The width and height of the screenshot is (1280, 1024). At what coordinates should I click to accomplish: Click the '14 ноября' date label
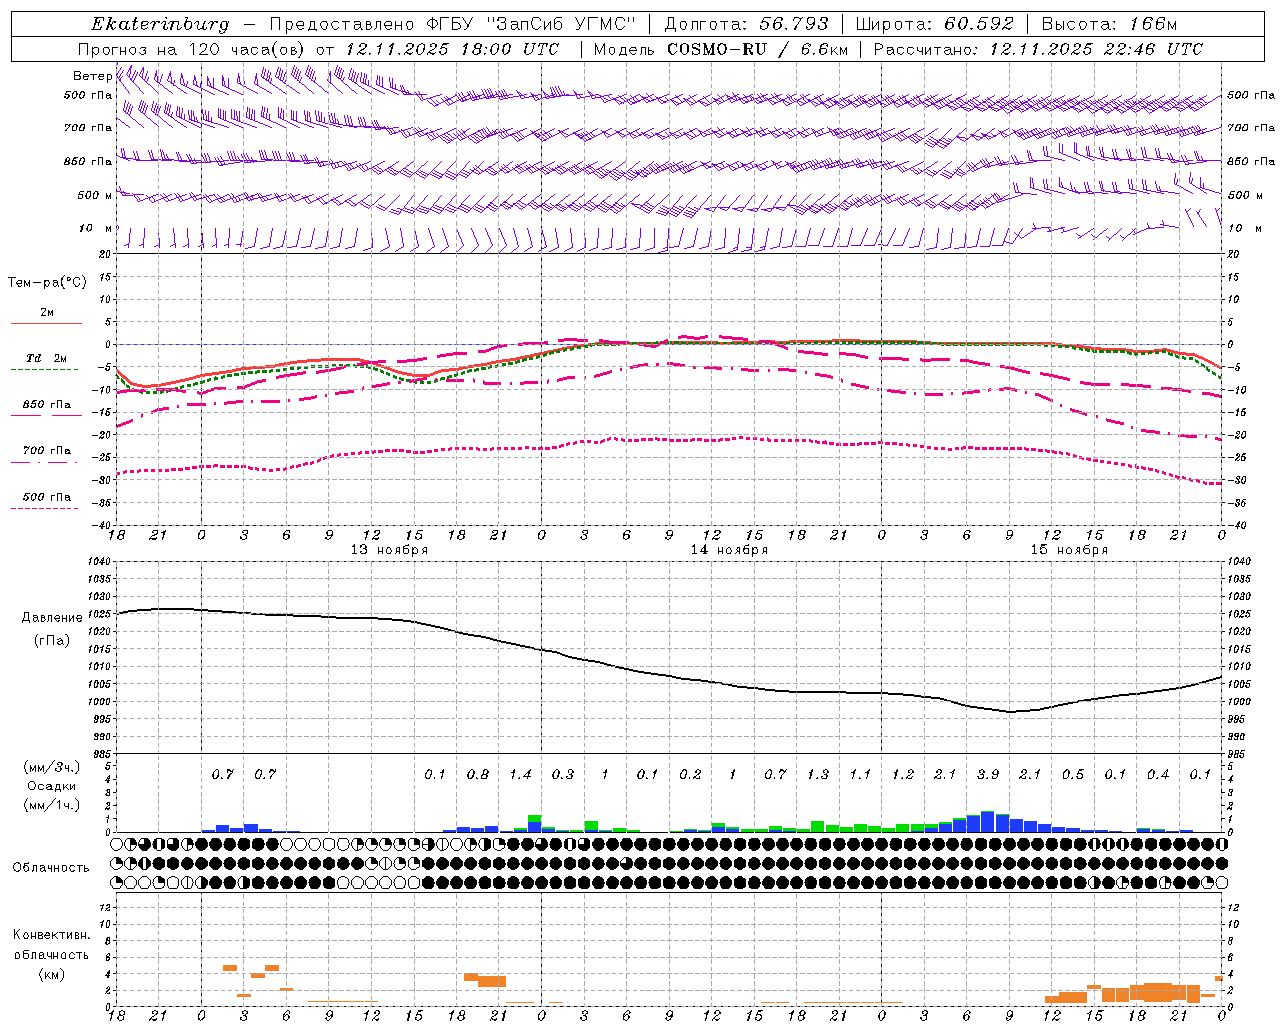pos(729,550)
